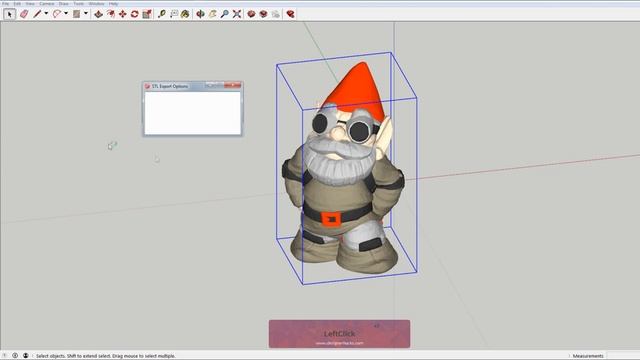Open the Help menu
Screen dimensions: 640x360
click(x=113, y=4)
